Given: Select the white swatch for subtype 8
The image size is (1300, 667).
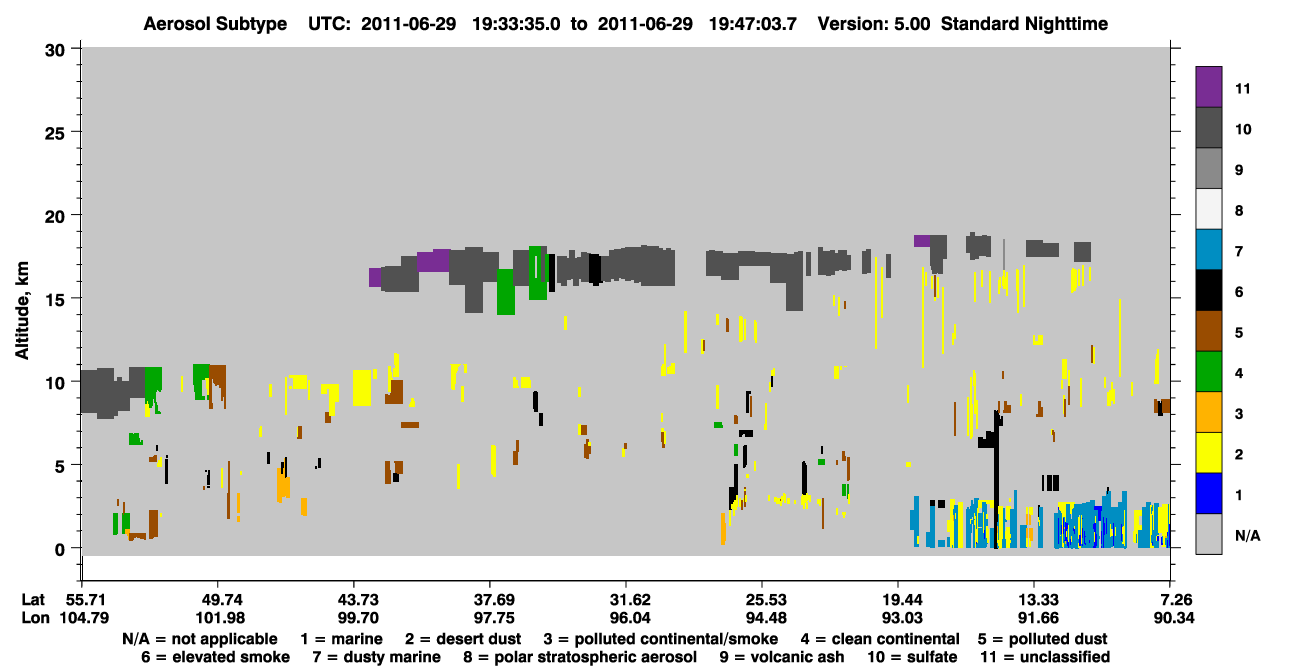Looking at the screenshot, I should pyautogui.click(x=1209, y=209).
